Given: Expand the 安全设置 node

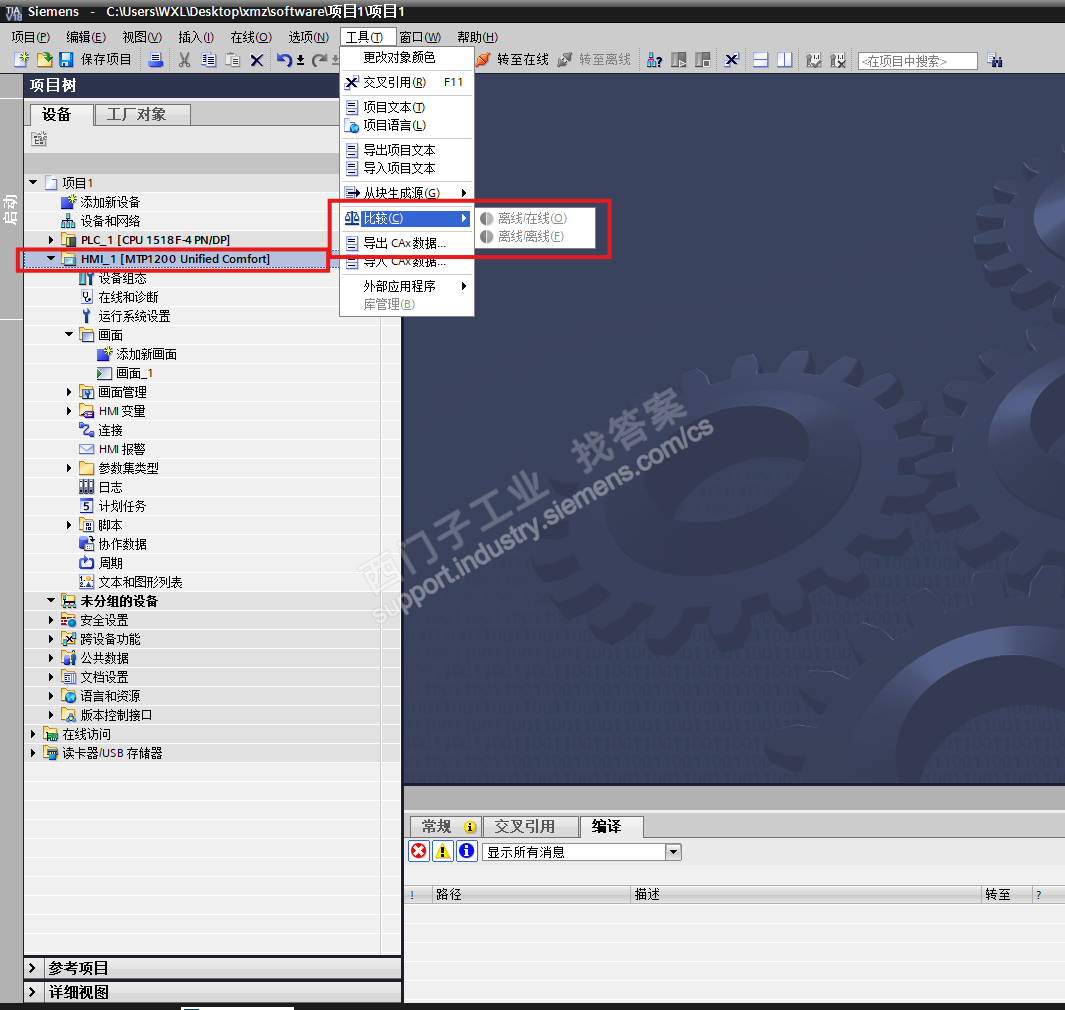Looking at the screenshot, I should (51, 620).
